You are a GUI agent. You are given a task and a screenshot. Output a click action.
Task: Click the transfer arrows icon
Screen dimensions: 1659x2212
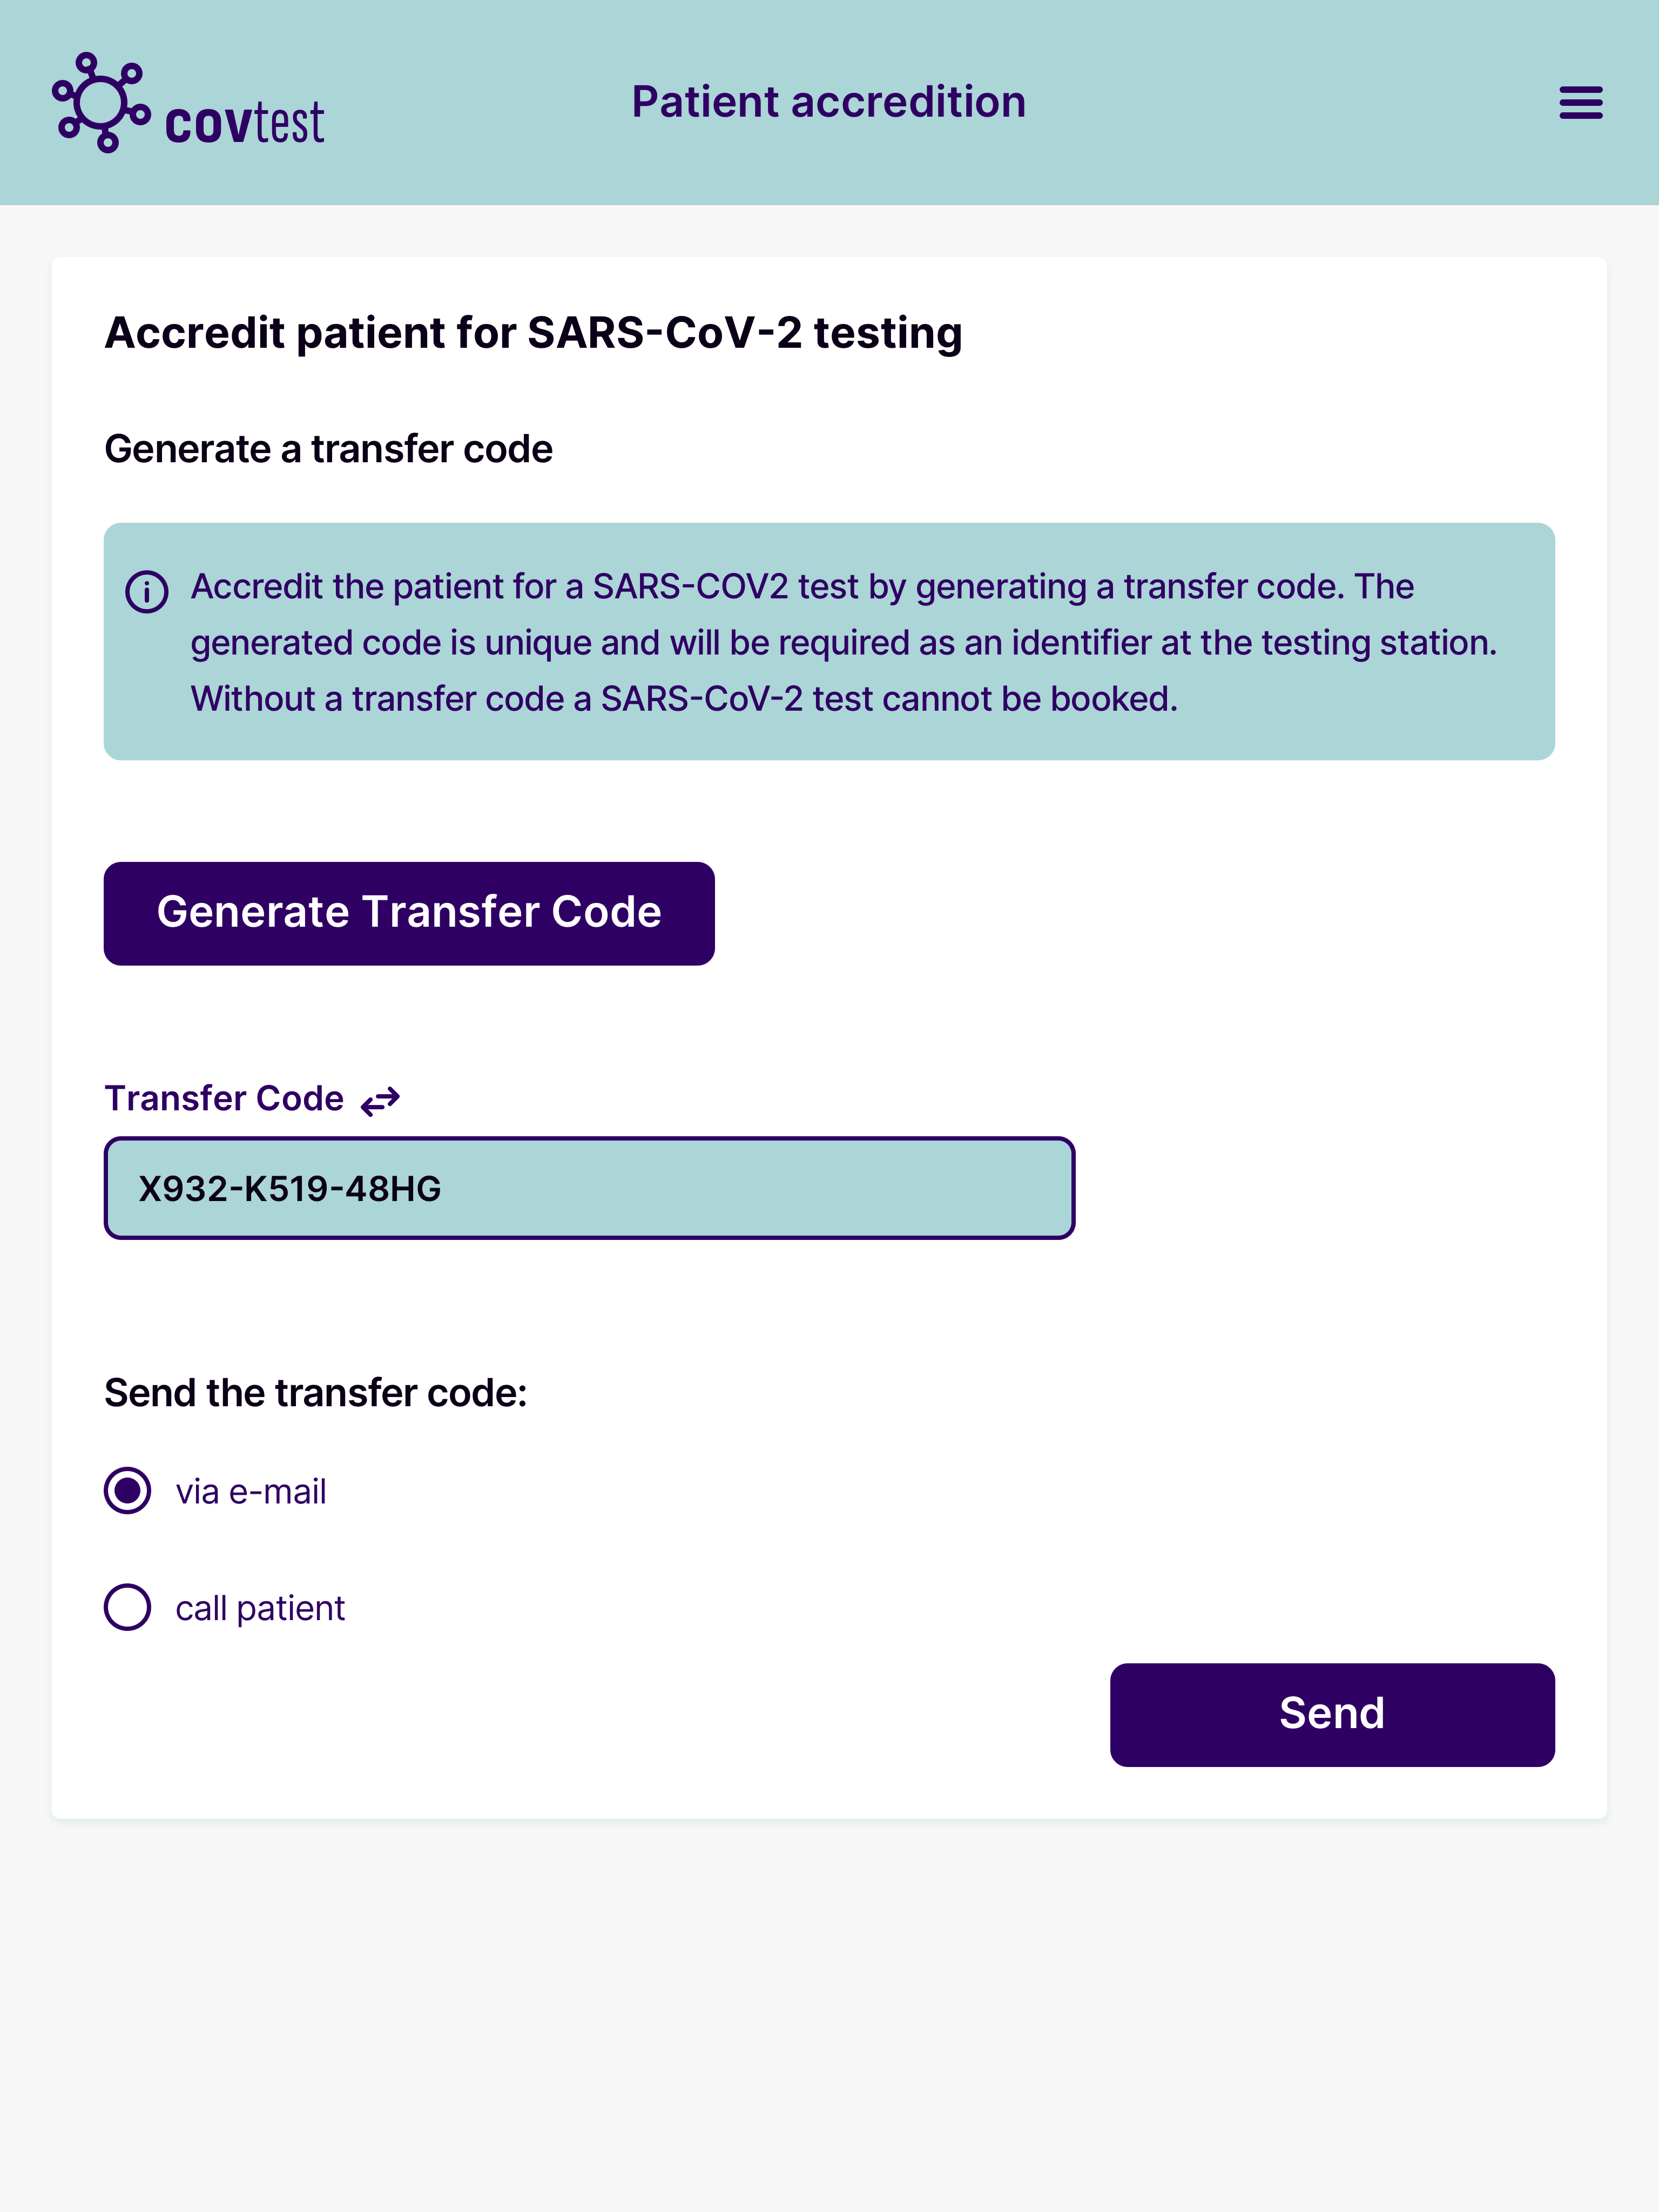pyautogui.click(x=380, y=1100)
